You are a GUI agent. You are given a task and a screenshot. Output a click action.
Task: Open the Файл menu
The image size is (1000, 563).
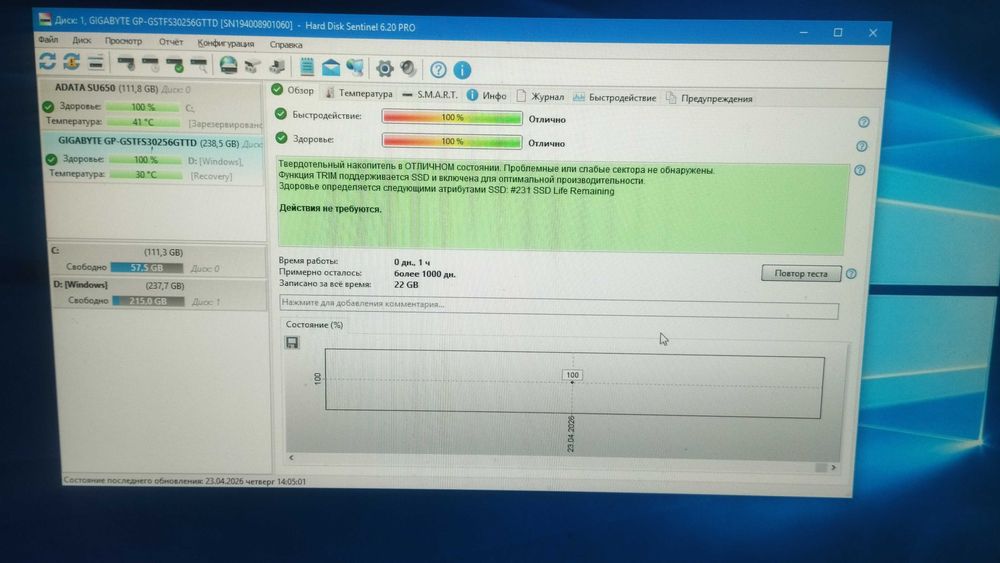[48, 40]
